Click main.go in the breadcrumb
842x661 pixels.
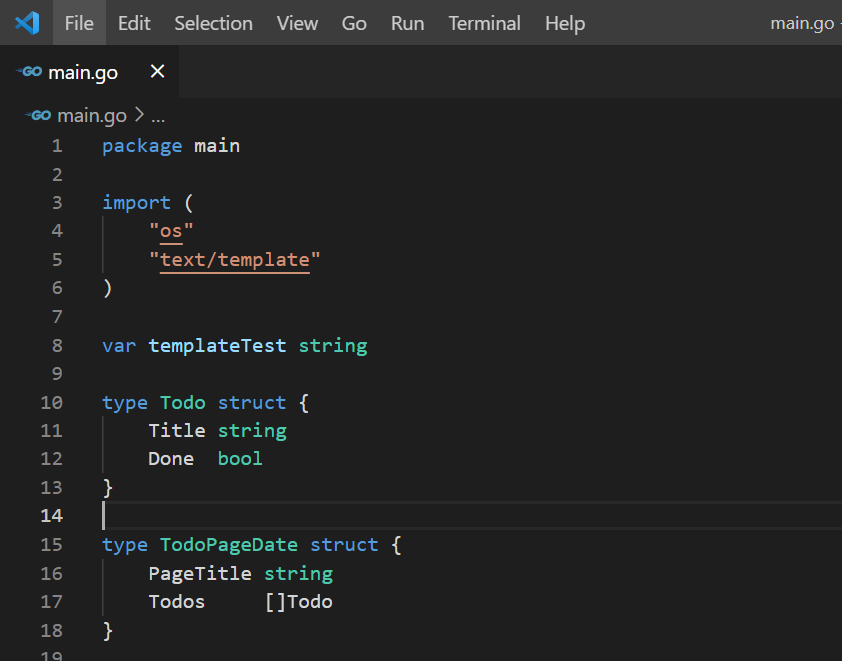click(x=92, y=115)
